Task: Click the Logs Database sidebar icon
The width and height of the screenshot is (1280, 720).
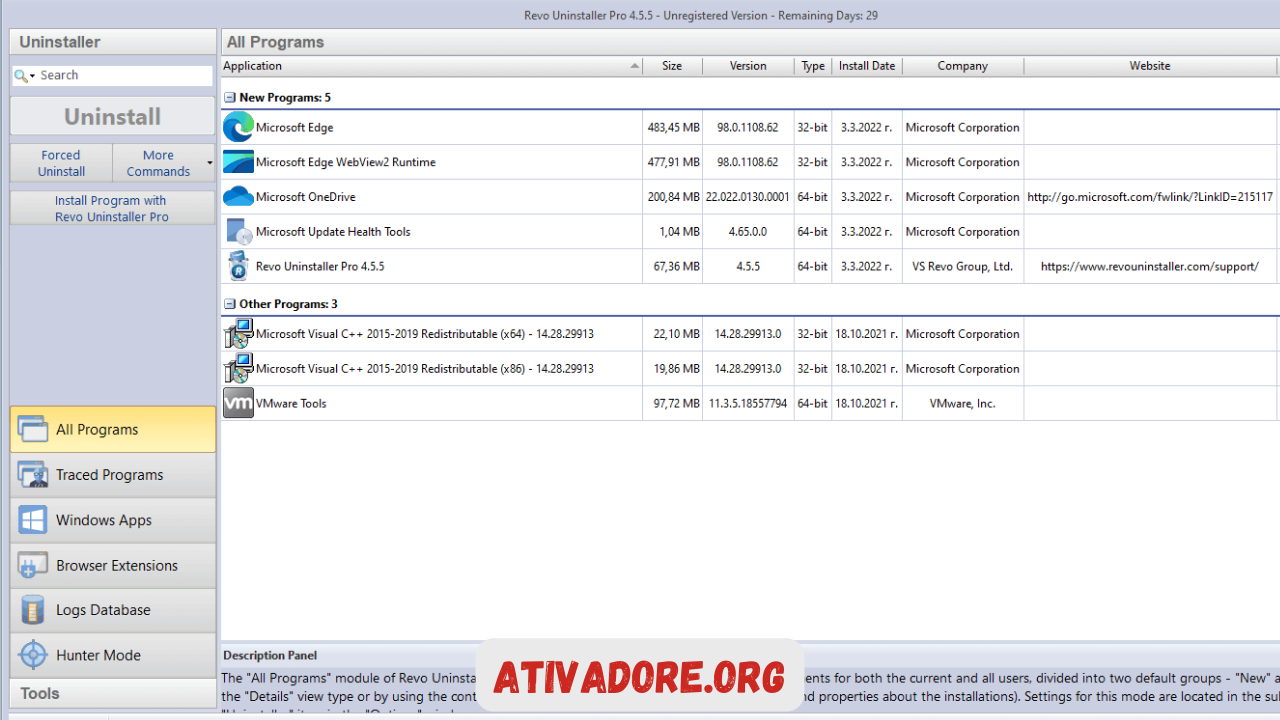Action: pos(33,610)
